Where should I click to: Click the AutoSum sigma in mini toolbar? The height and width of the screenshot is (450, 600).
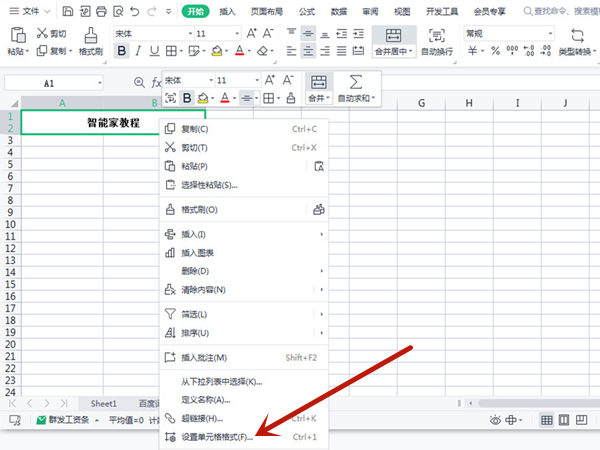pyautogui.click(x=355, y=82)
